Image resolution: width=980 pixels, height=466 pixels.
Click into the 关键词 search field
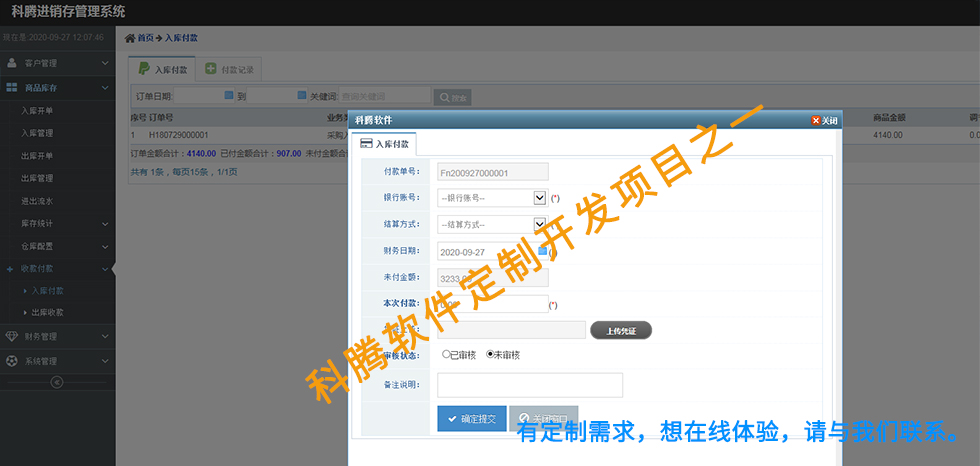tap(384, 96)
